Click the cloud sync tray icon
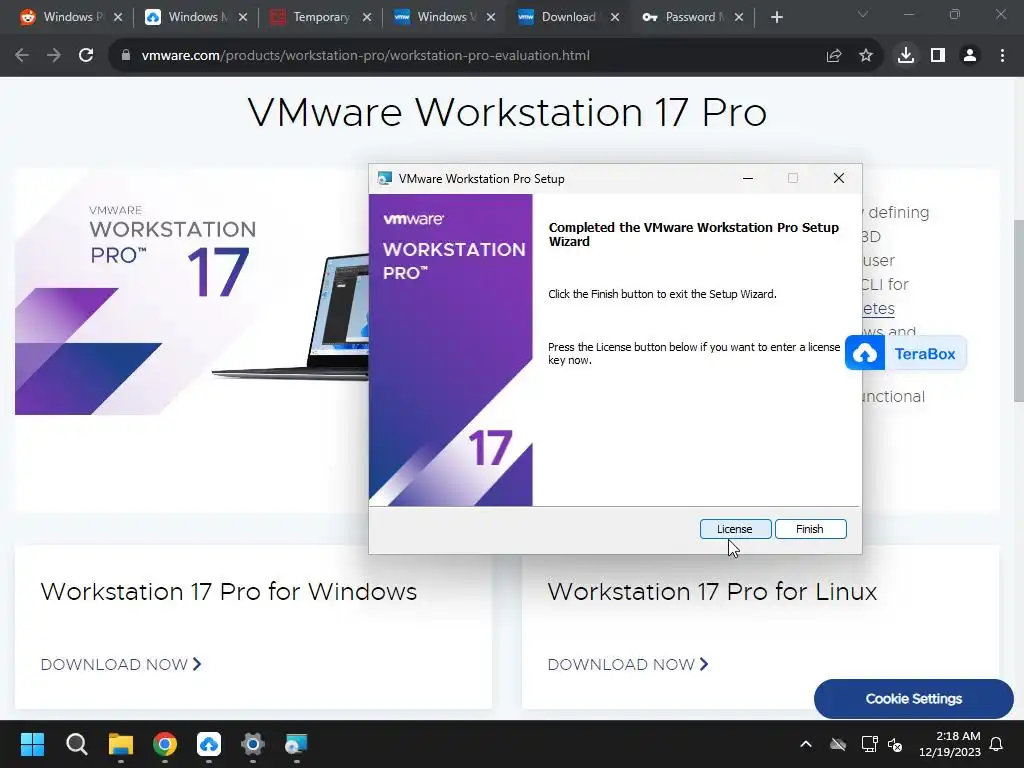1024x768 pixels. pyautogui.click(x=838, y=744)
